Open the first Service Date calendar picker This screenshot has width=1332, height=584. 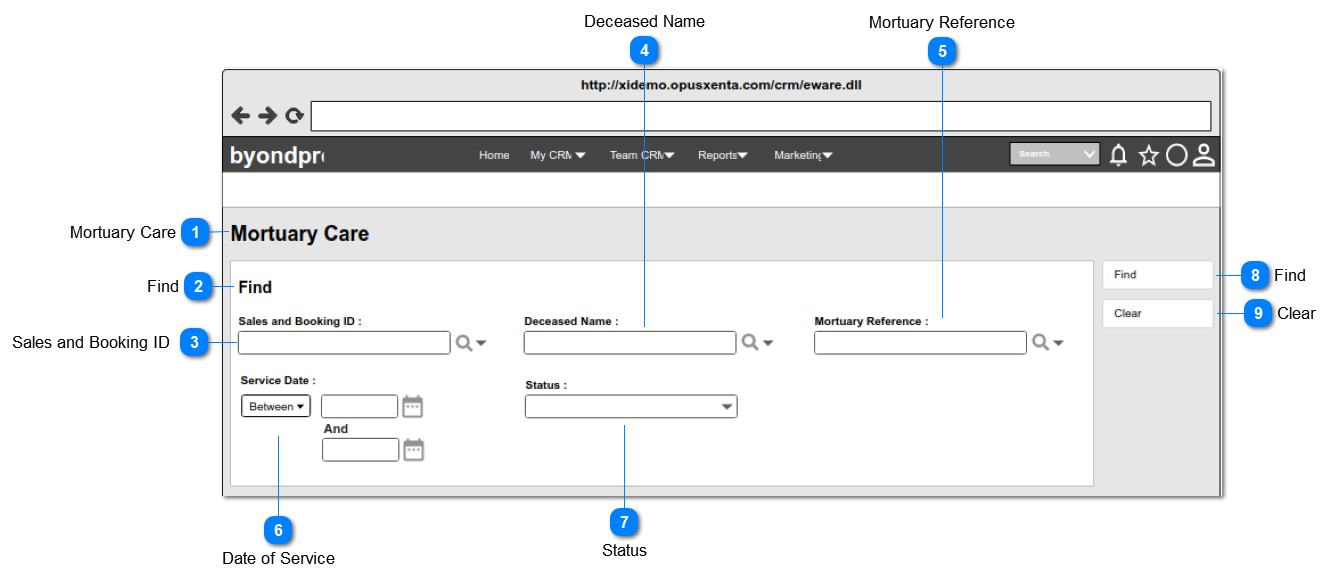[413, 406]
